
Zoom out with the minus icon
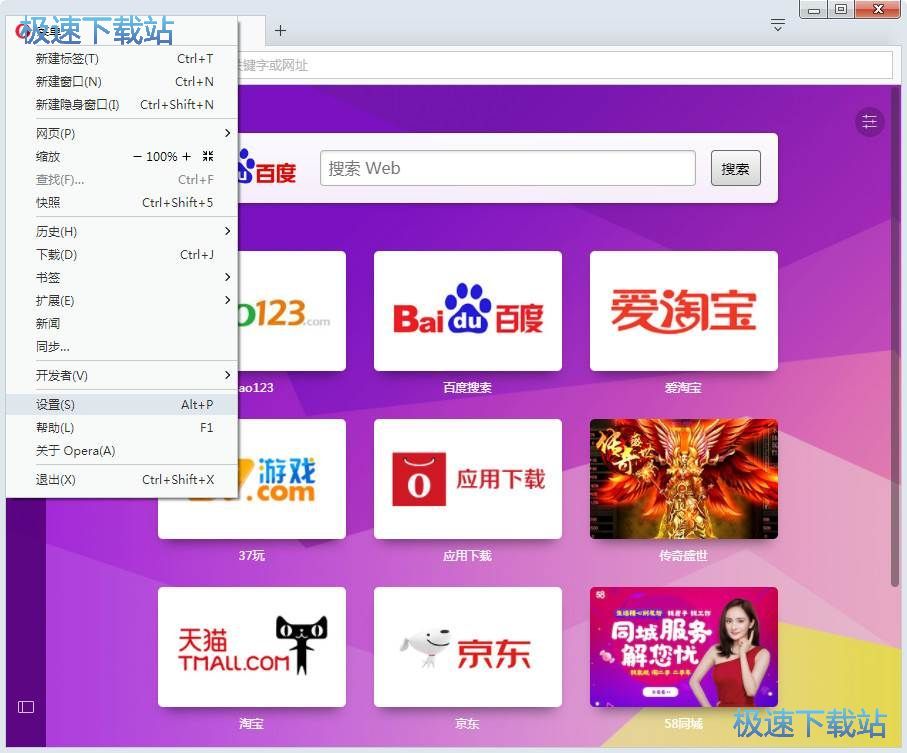pyautogui.click(x=137, y=157)
